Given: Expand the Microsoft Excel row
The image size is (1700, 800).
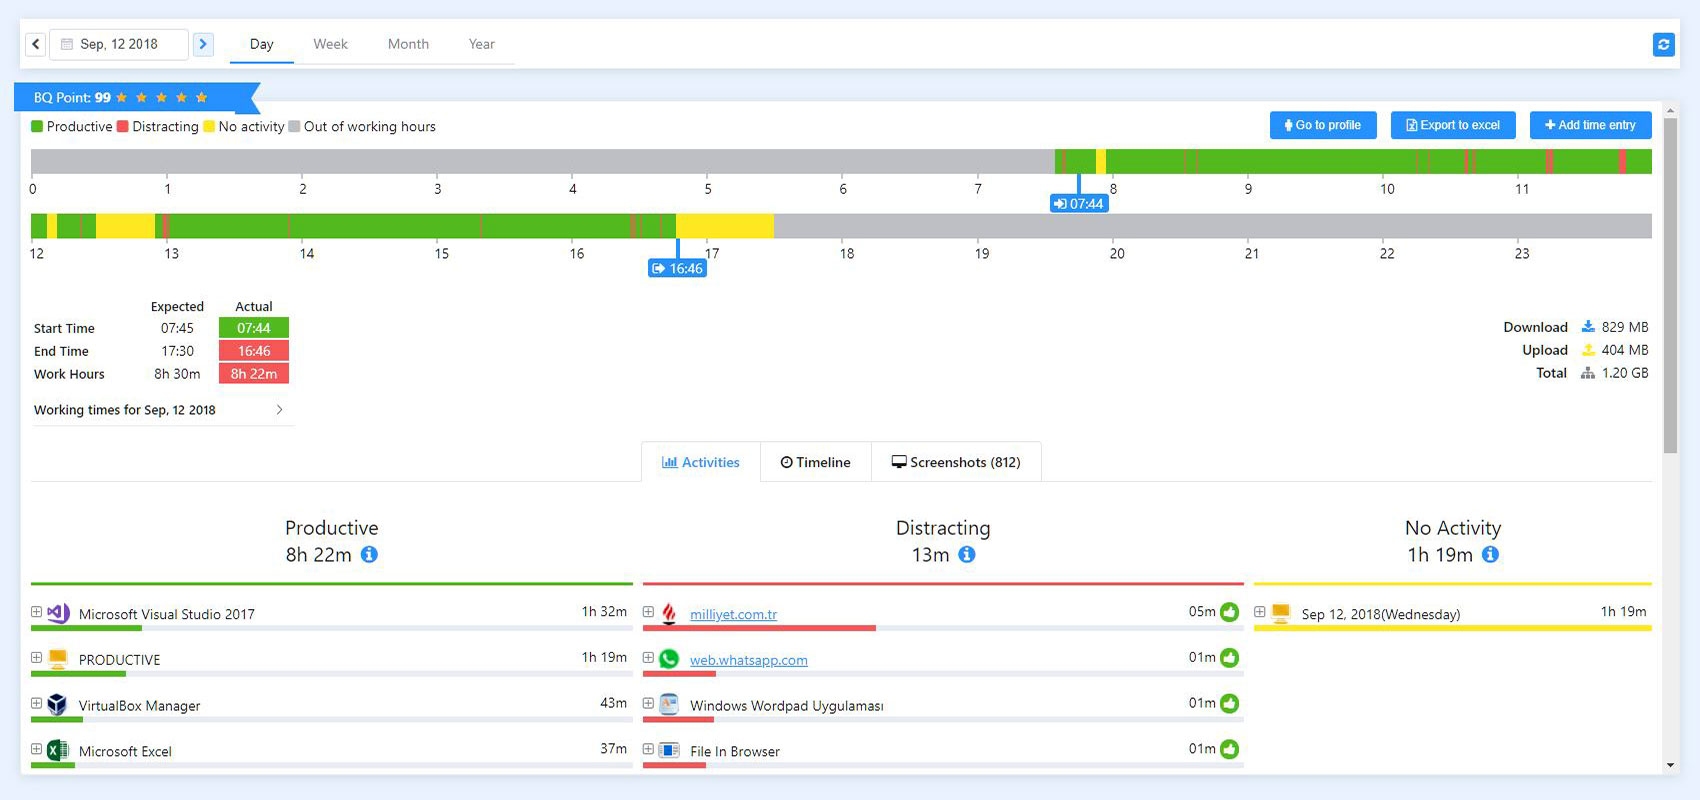Looking at the screenshot, I should [x=36, y=749].
